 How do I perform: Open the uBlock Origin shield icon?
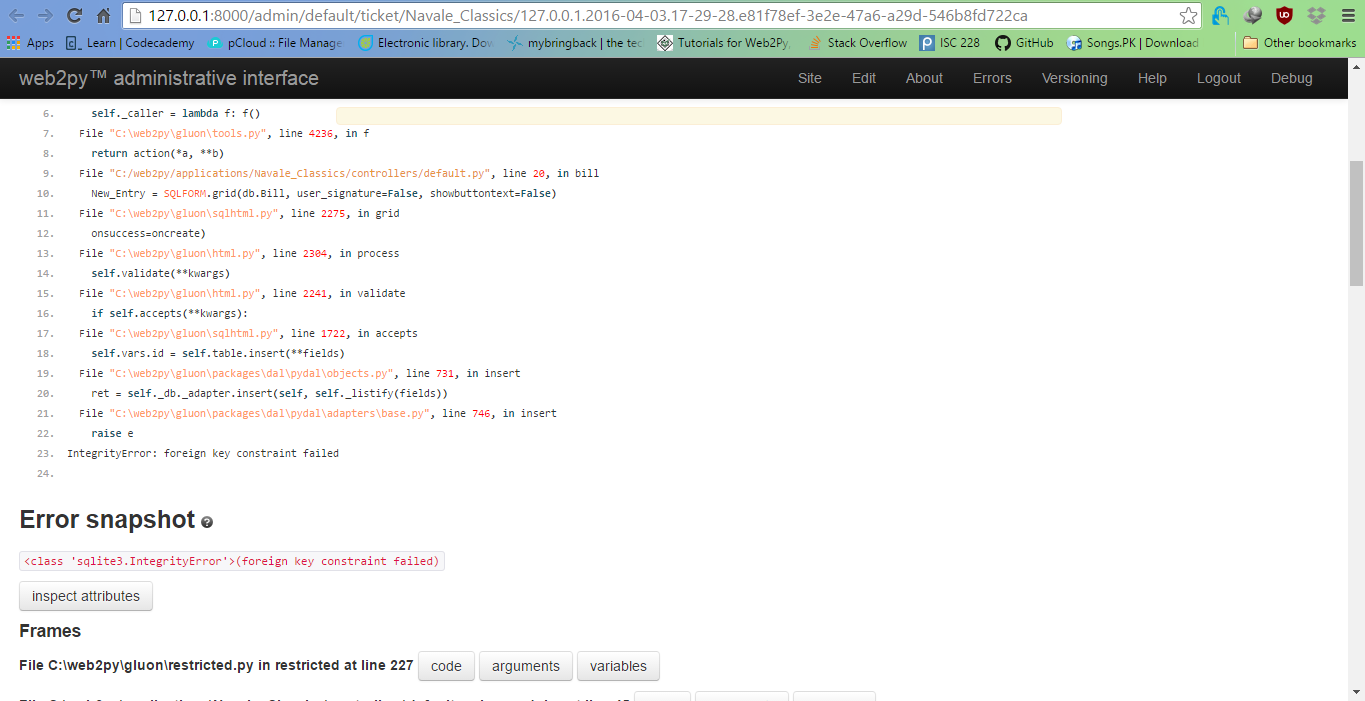click(x=1284, y=16)
